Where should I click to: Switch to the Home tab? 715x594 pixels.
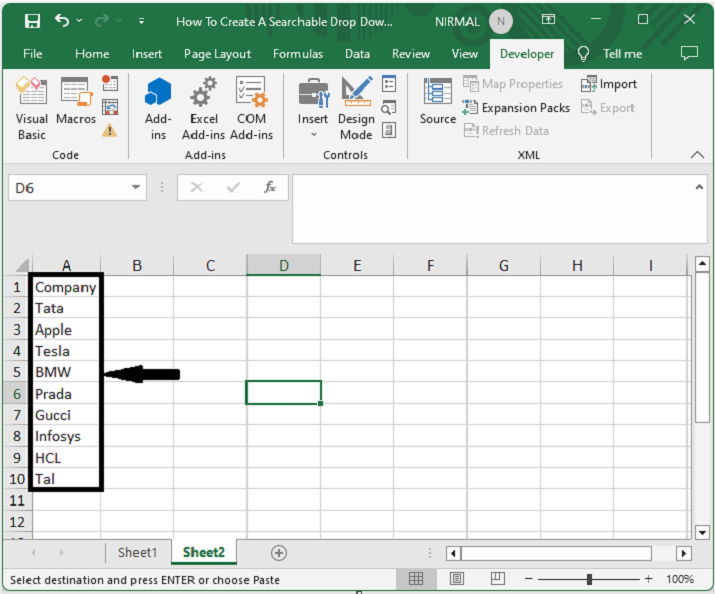(92, 54)
